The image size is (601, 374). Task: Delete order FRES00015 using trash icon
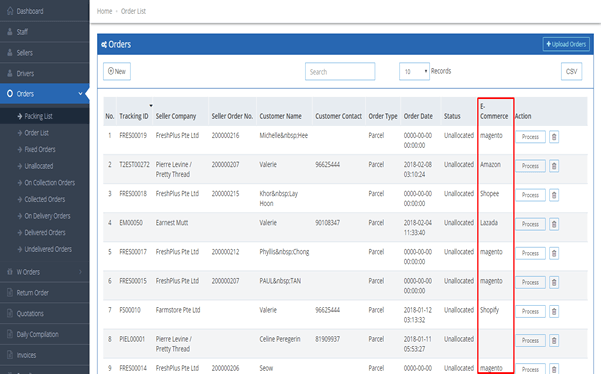[x=554, y=282]
